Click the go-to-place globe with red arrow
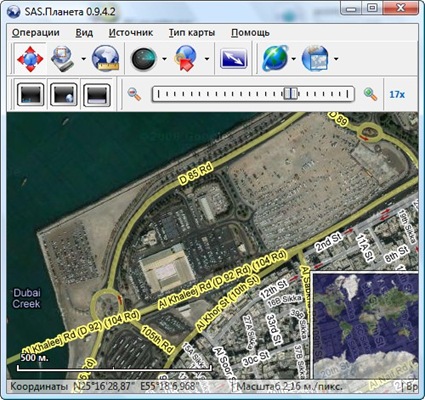Viewport: 425px width, 400px height. 185,59
